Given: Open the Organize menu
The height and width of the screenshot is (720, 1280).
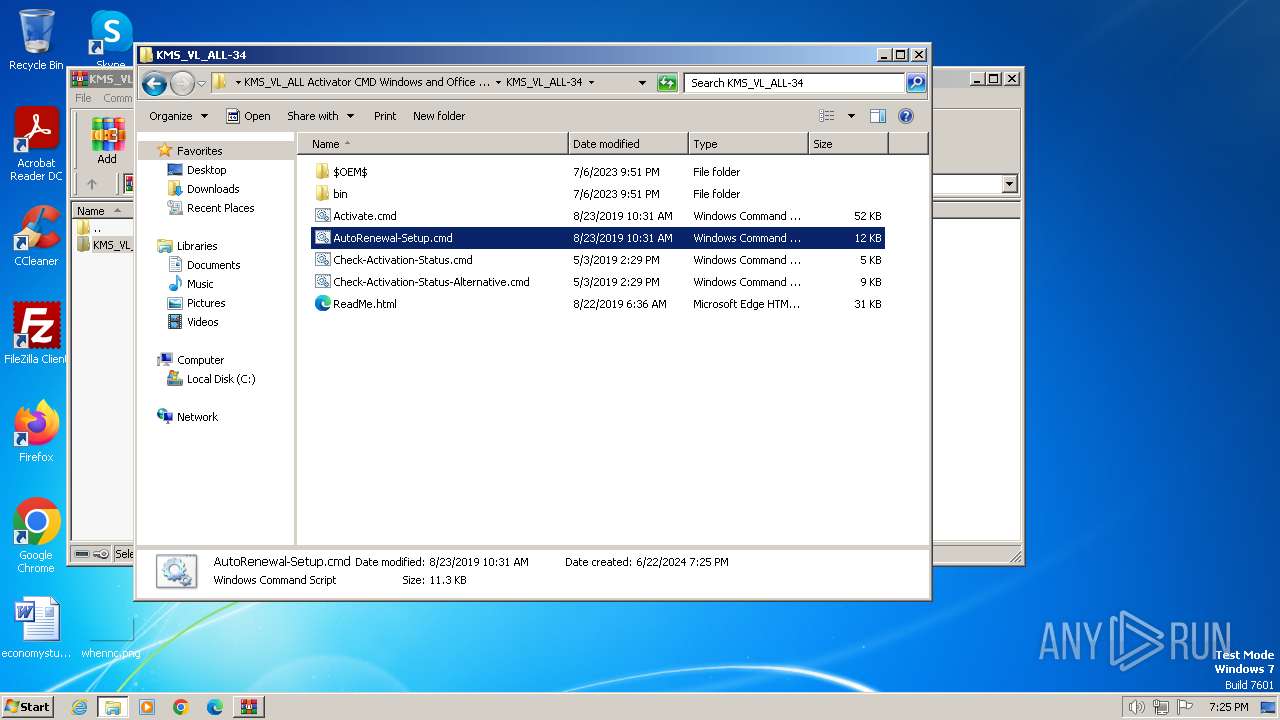Looking at the screenshot, I should (x=179, y=116).
